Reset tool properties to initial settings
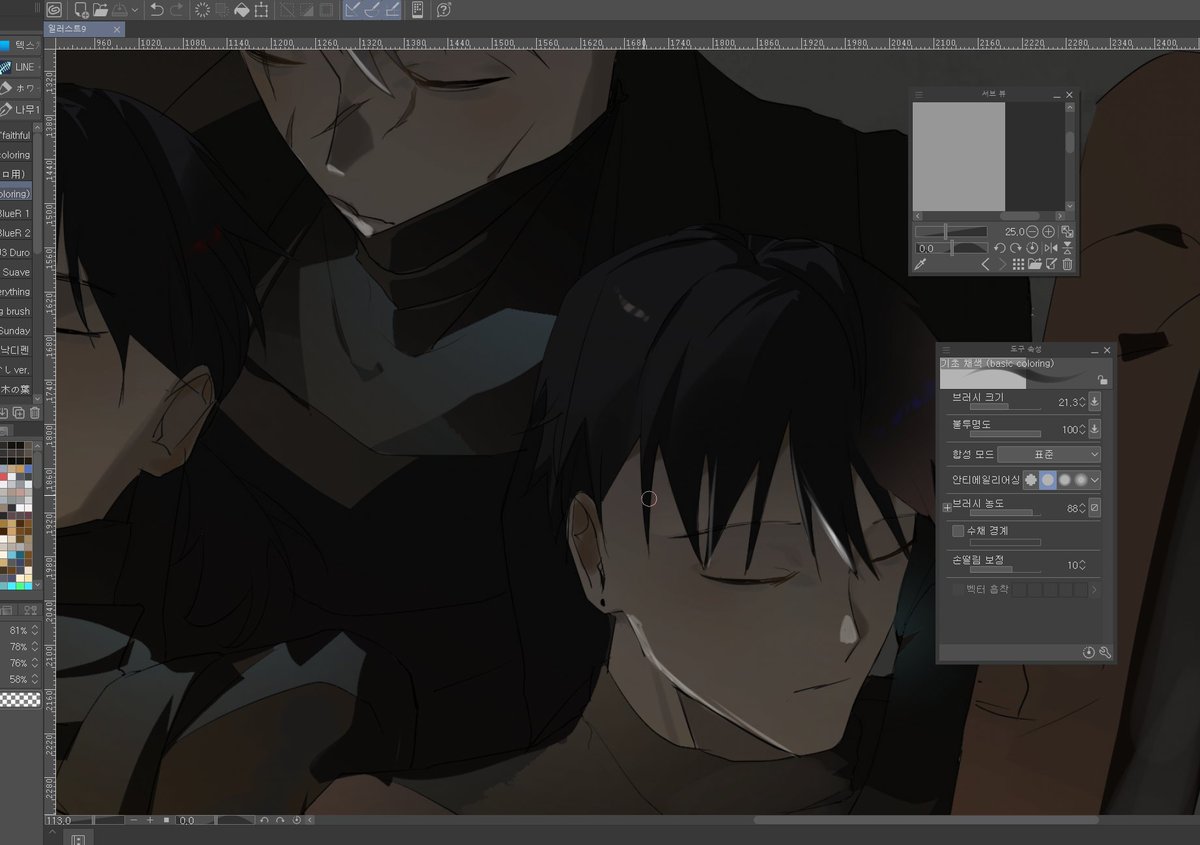 coord(1089,652)
